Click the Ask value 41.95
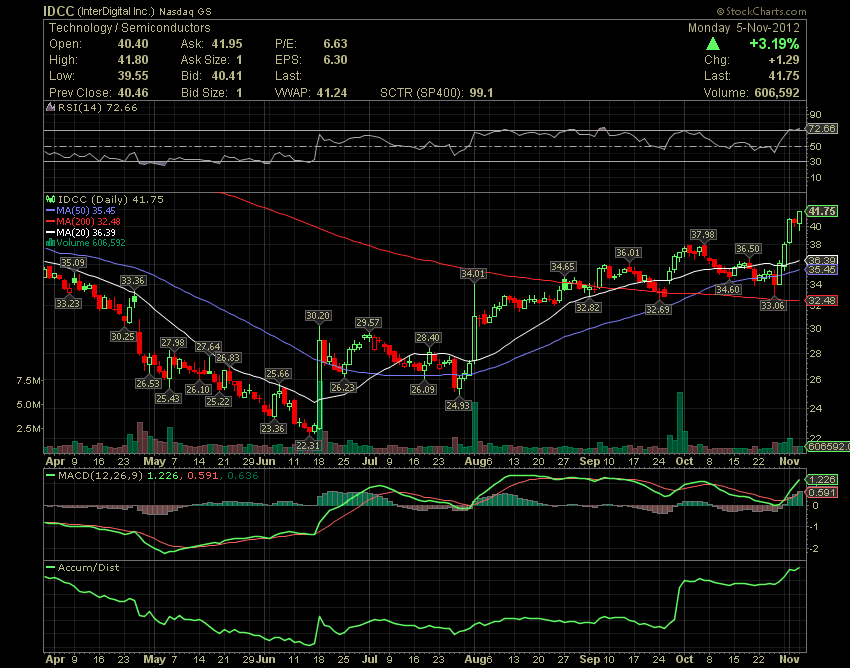The image size is (850, 668). pyautogui.click(x=227, y=44)
